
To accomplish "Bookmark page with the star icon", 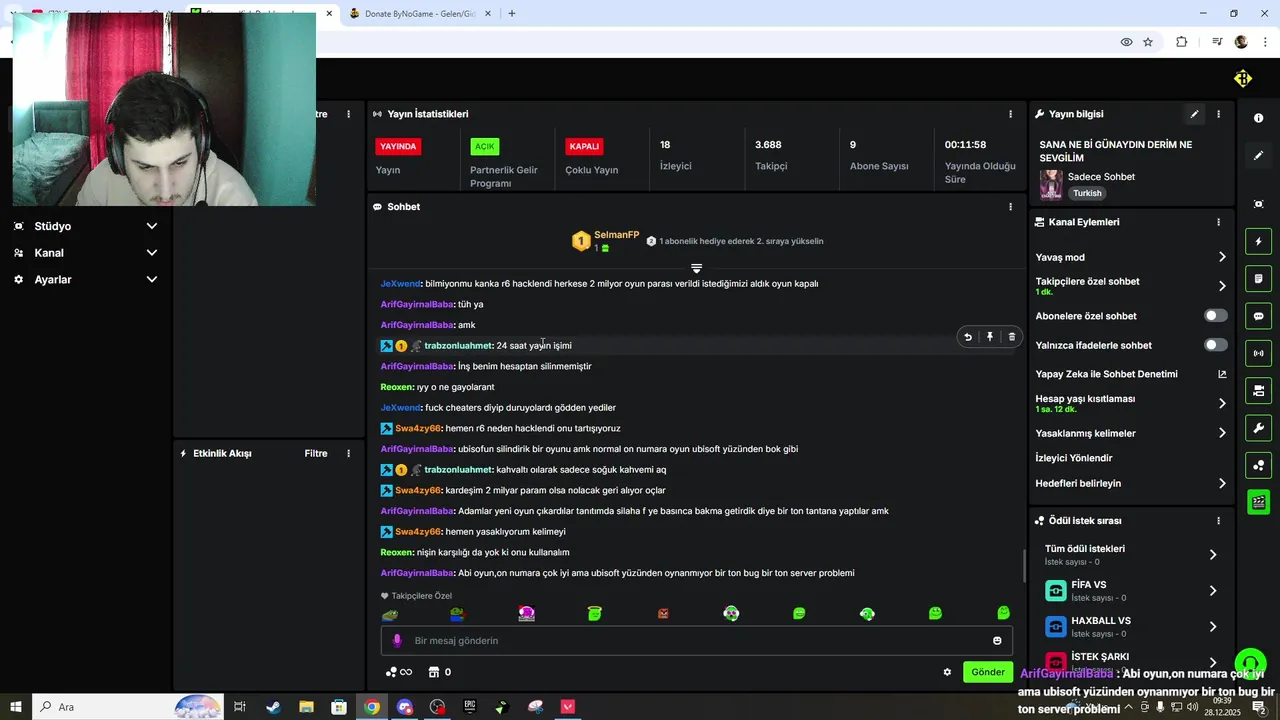I will pyautogui.click(x=1148, y=42).
